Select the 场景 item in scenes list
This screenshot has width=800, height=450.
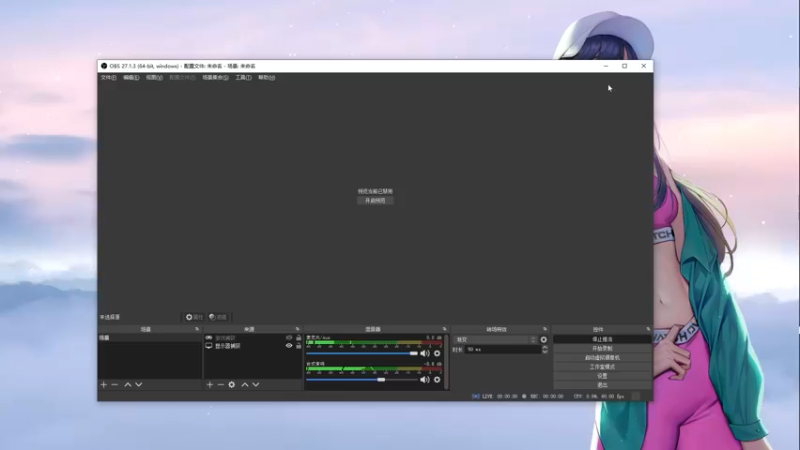click(150, 338)
